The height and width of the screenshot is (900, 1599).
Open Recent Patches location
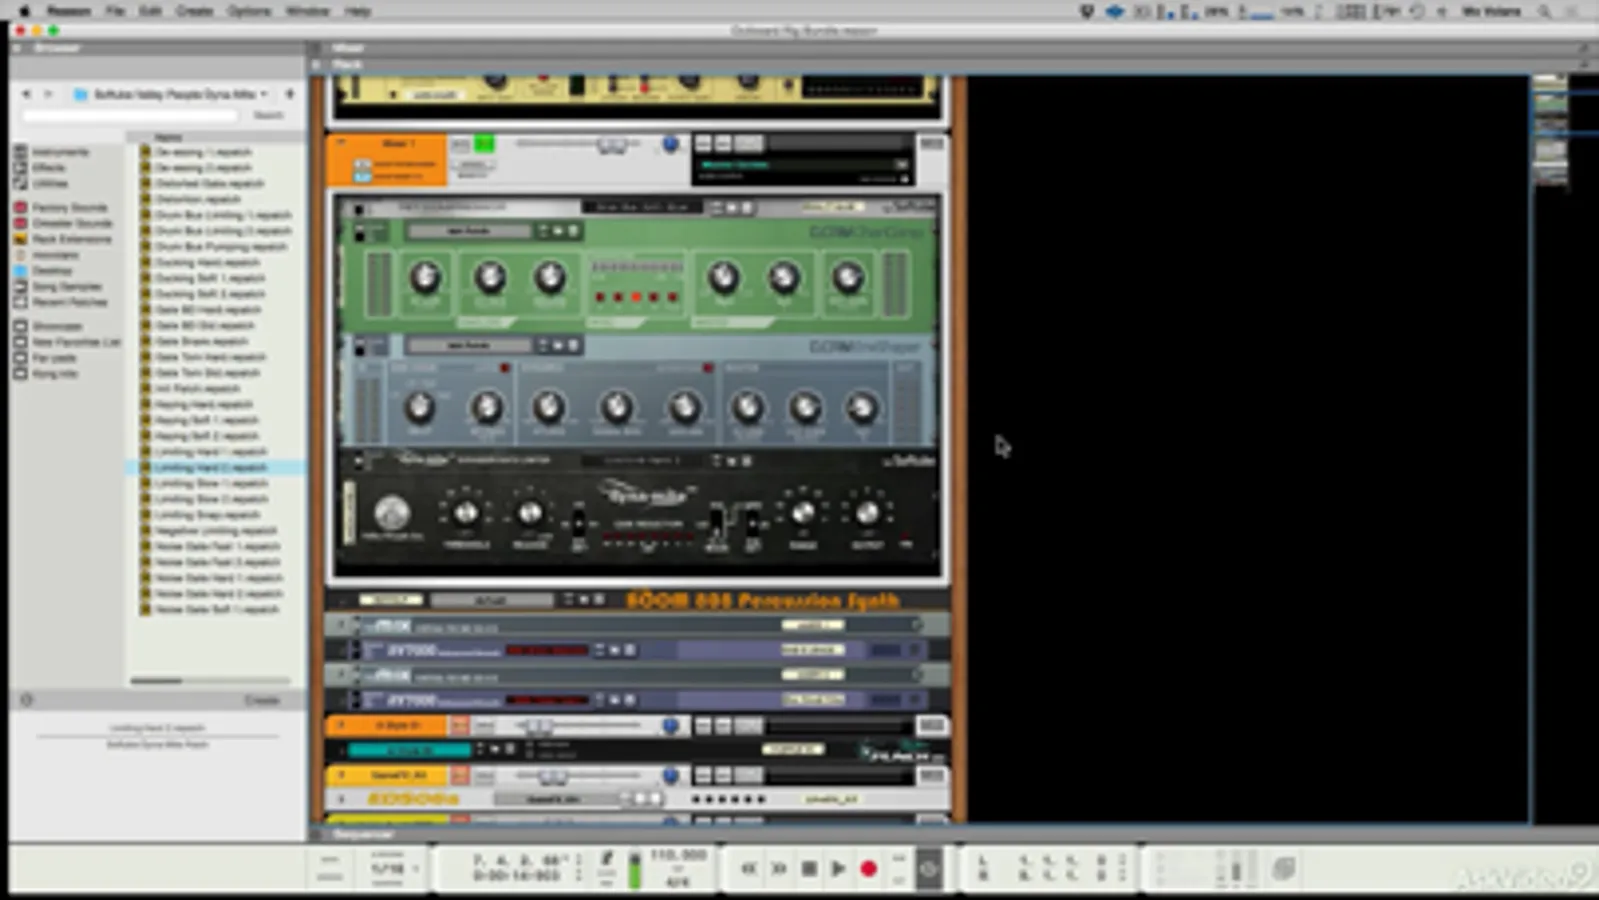point(69,302)
